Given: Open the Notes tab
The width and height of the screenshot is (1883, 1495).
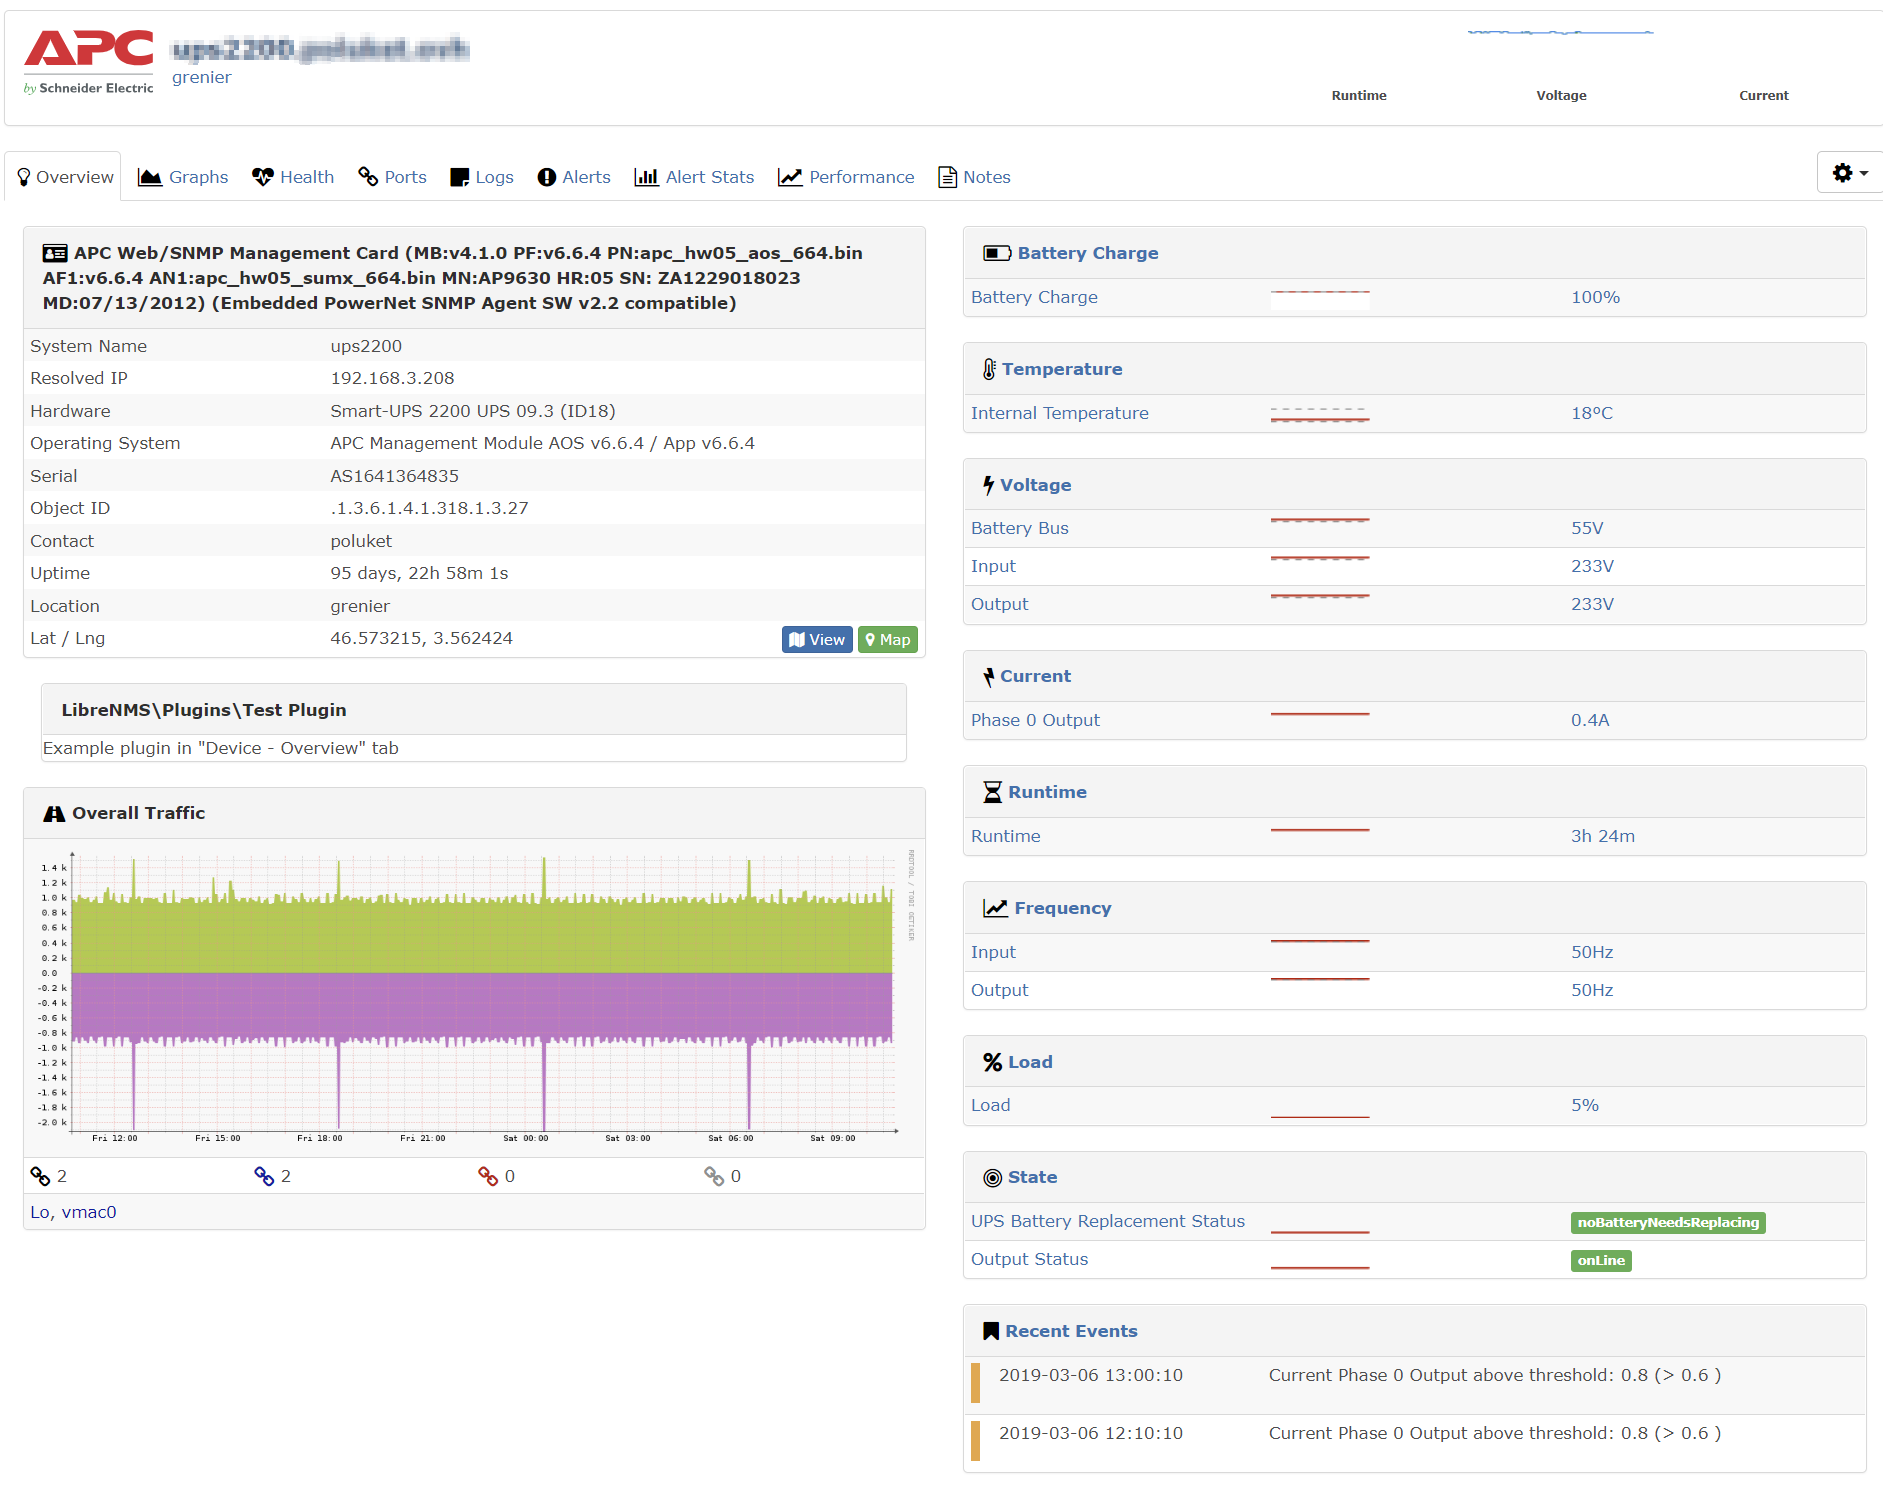Looking at the screenshot, I should tap(975, 177).
